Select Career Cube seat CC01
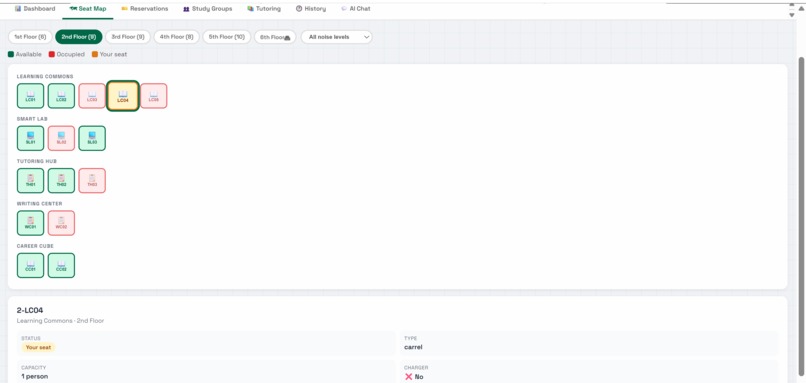 tap(30, 265)
